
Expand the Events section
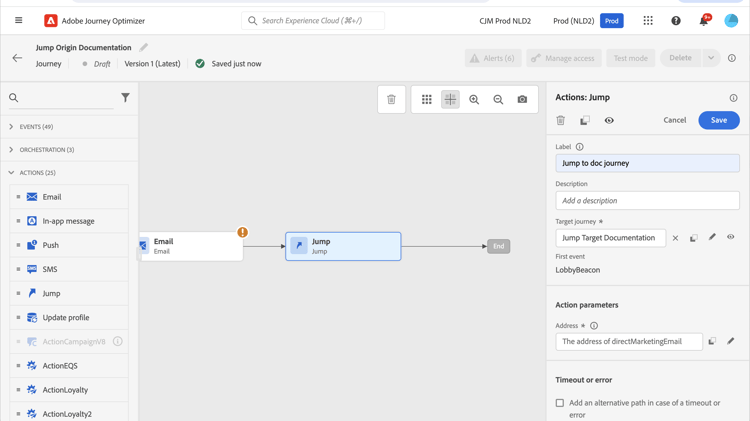click(11, 127)
